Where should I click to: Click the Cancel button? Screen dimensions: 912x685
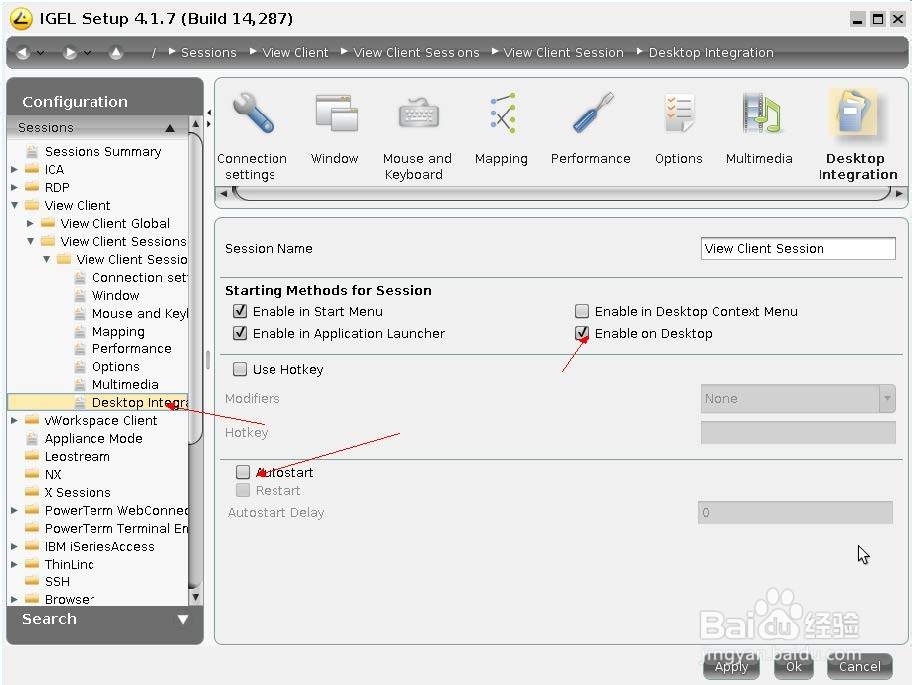click(860, 666)
